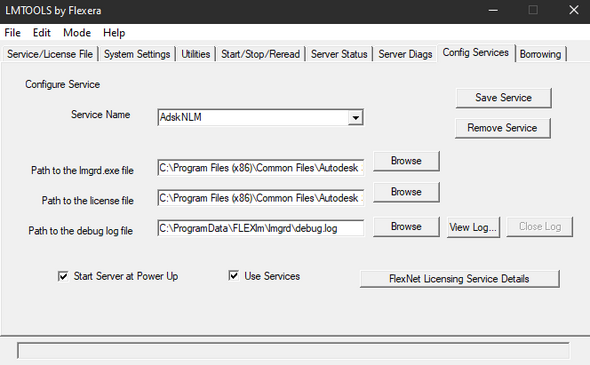
Task: Open the Help menu
Action: (x=114, y=33)
